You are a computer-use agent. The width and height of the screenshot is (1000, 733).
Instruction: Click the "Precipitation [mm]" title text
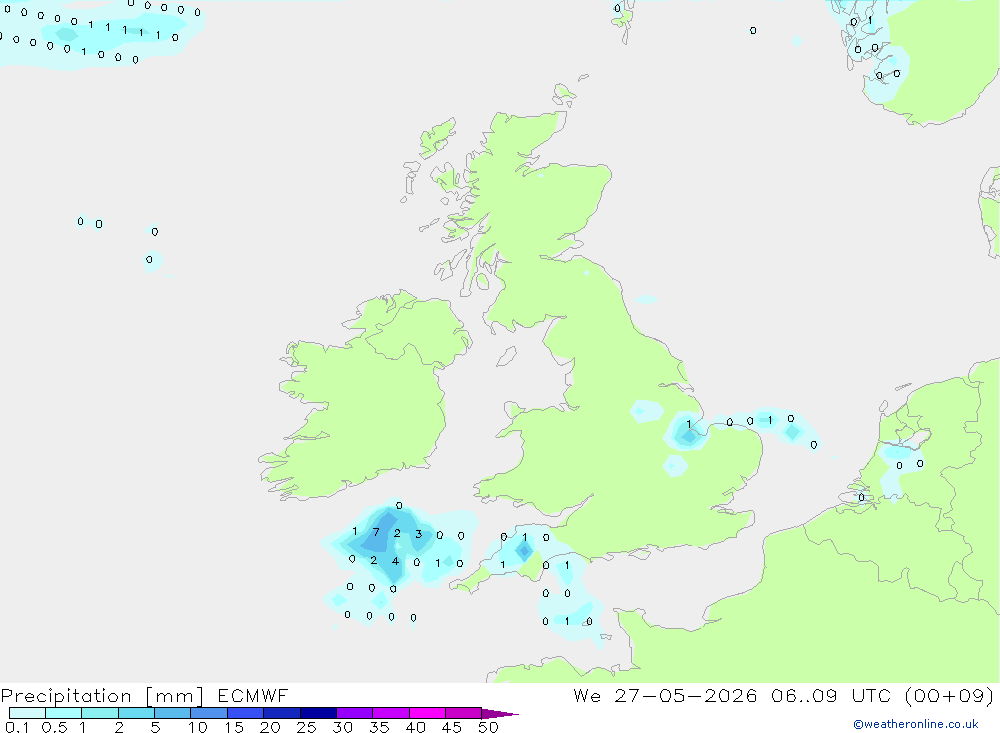[x=102, y=696]
